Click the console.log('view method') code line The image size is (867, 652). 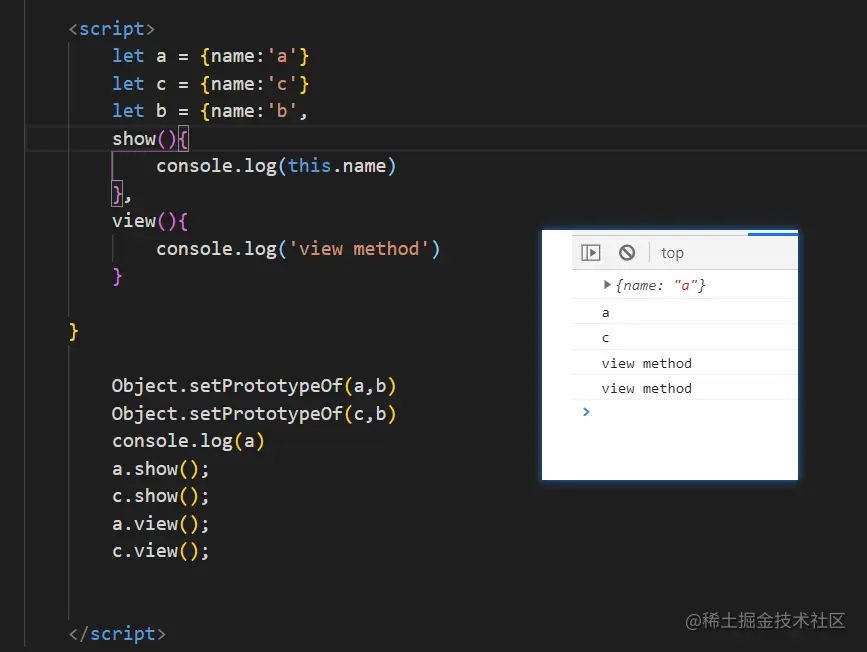[298, 249]
